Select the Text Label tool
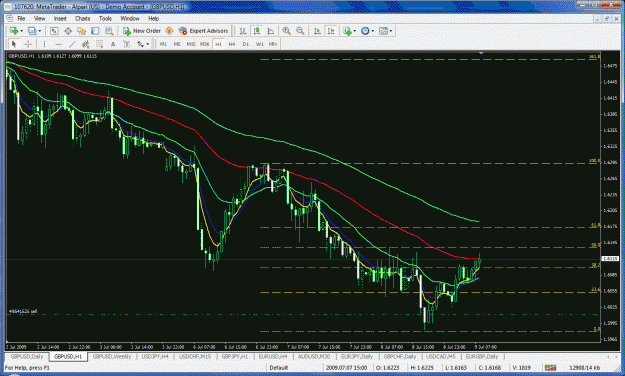The width and height of the screenshot is (625, 376). click(127, 44)
